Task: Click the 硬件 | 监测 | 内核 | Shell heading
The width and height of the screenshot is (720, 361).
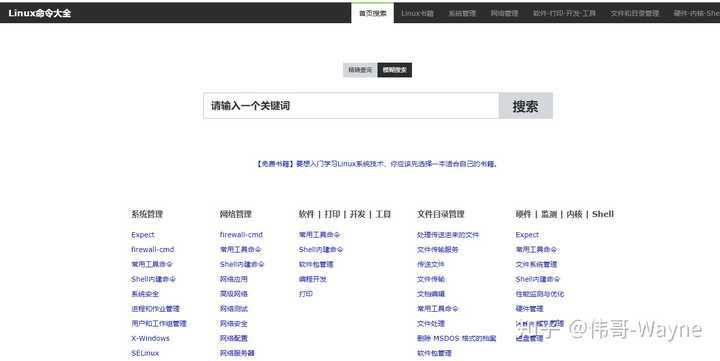Action: [x=565, y=214]
